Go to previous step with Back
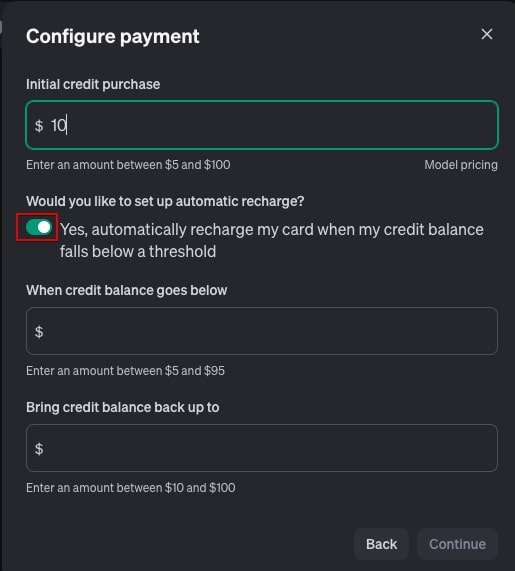This screenshot has height=571, width=515. tap(381, 544)
